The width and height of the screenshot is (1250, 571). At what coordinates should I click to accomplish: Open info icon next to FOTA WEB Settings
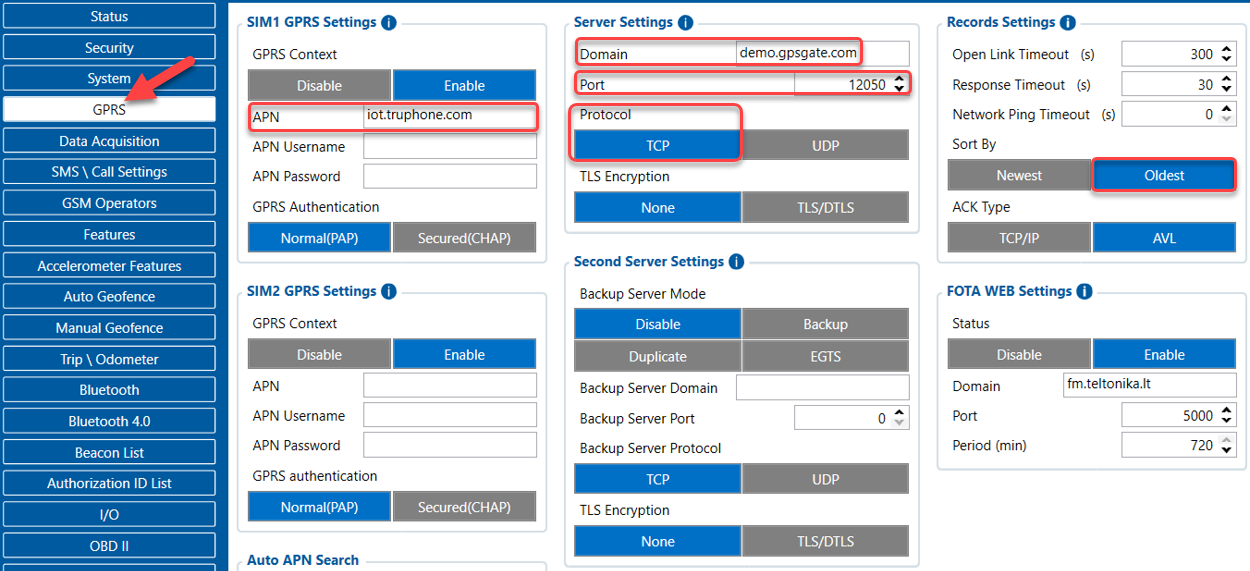[x=1084, y=291]
